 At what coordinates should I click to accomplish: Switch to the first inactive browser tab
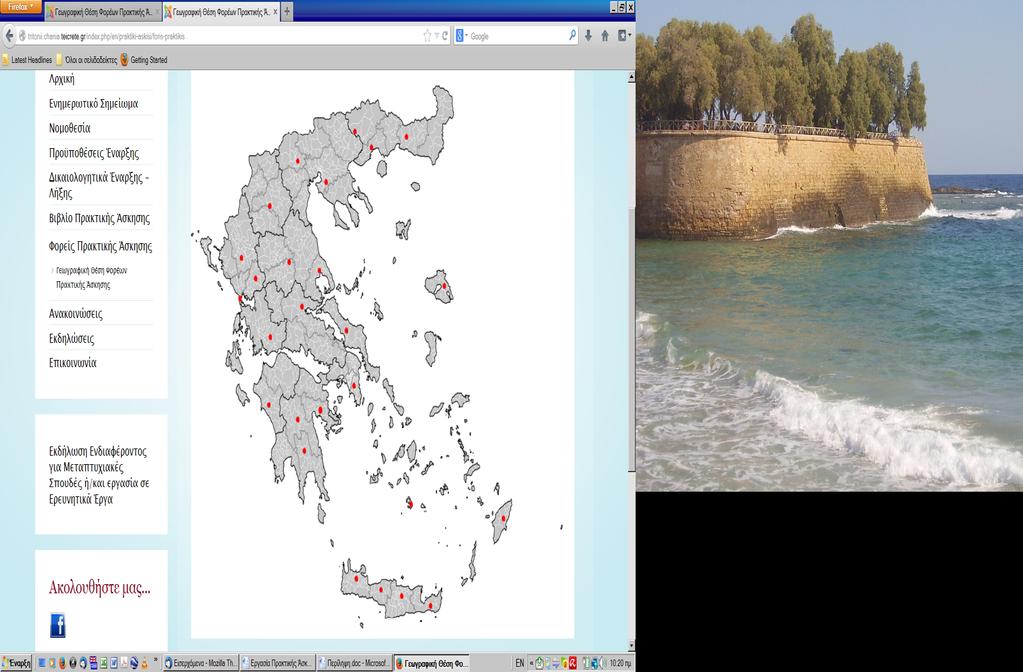pyautogui.click(x=102, y=12)
